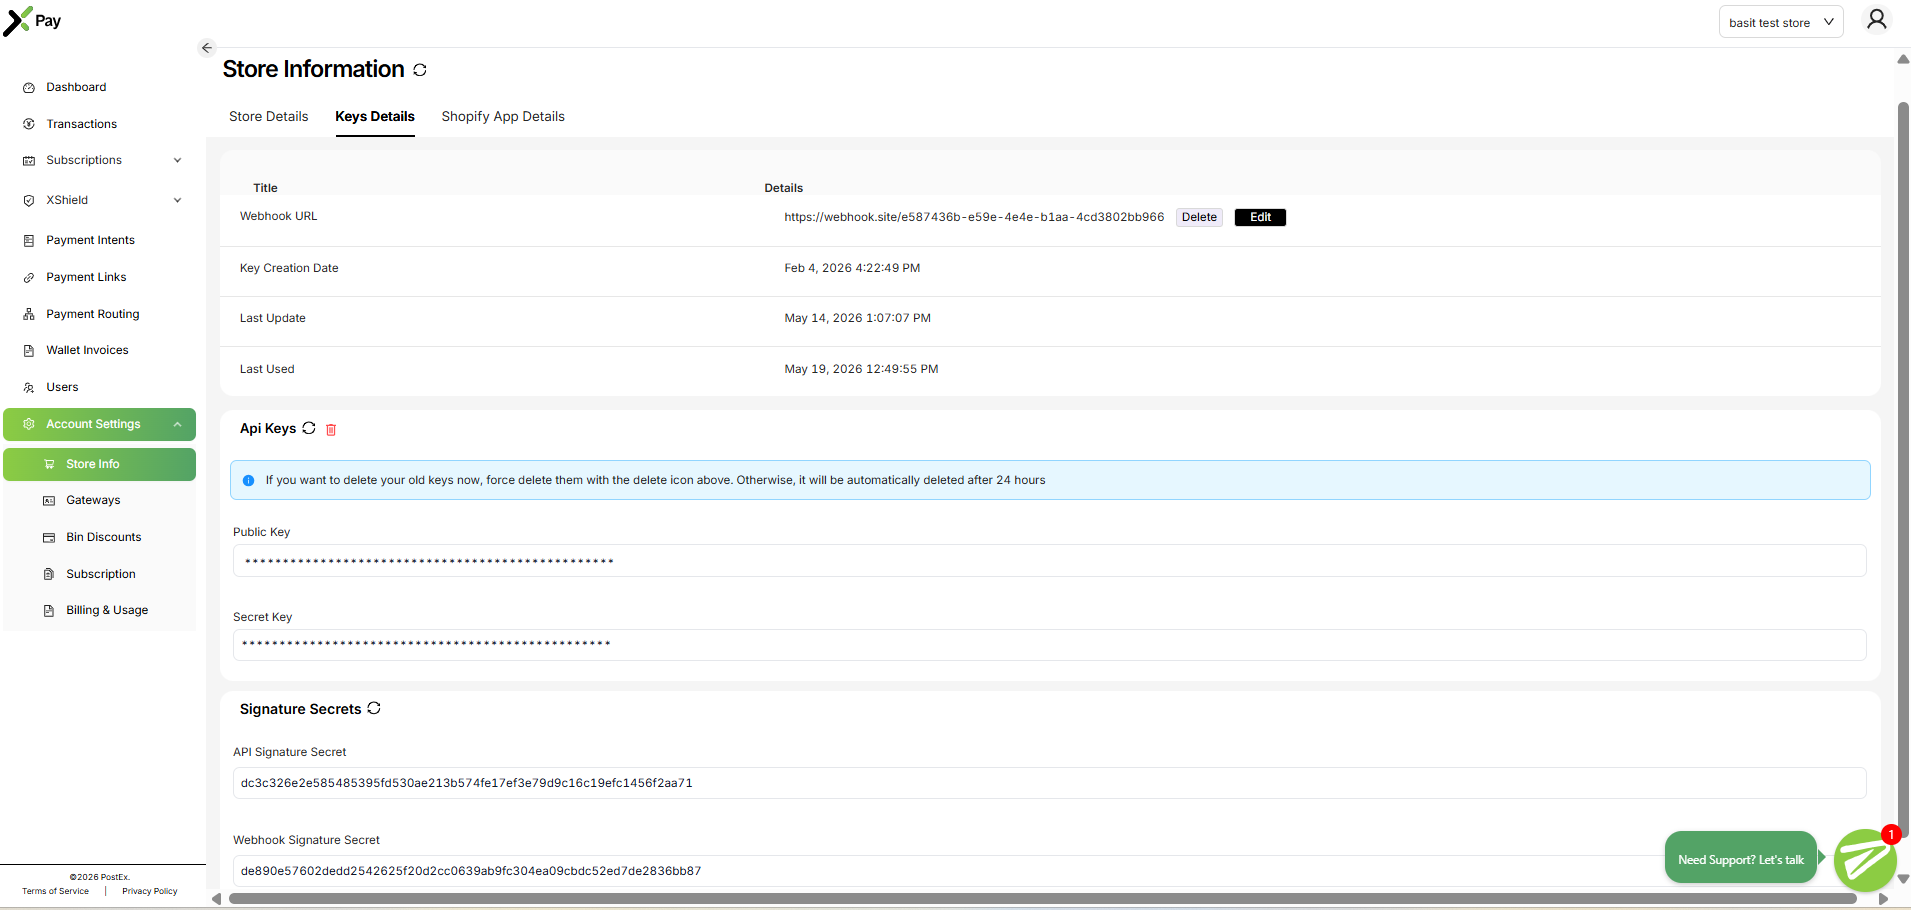Screen dimensions: 1911x910
Task: Click the XPay logo
Action: point(32,21)
